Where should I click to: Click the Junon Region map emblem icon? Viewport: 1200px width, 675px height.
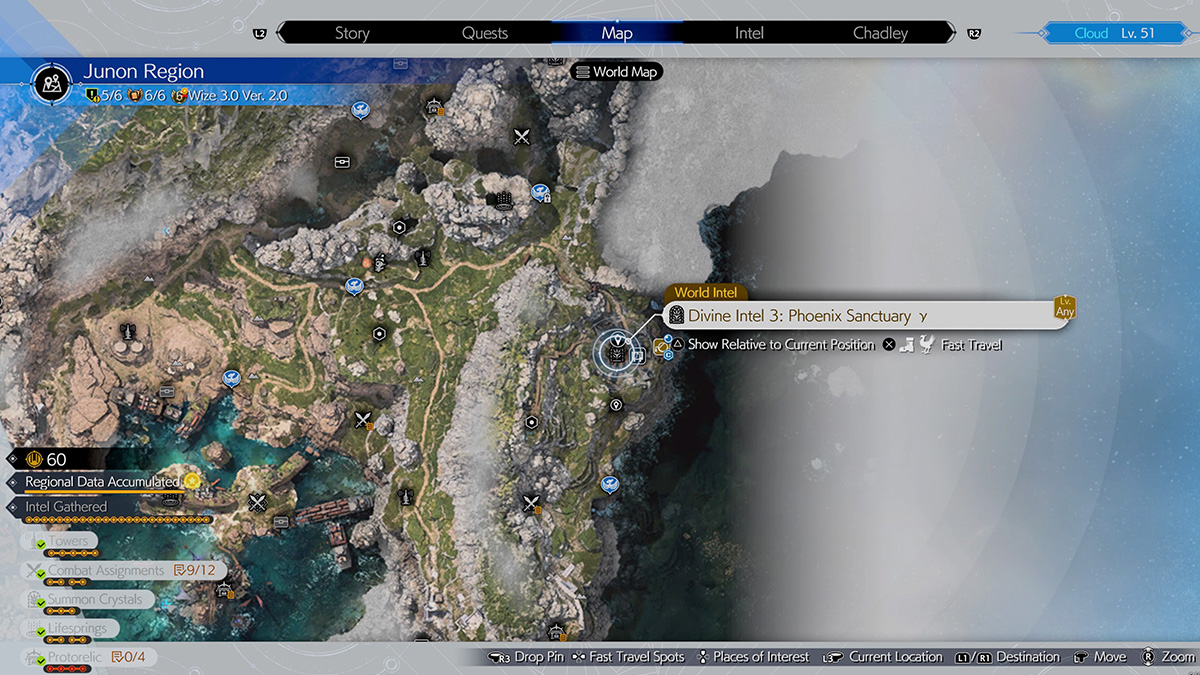pyautogui.click(x=47, y=83)
